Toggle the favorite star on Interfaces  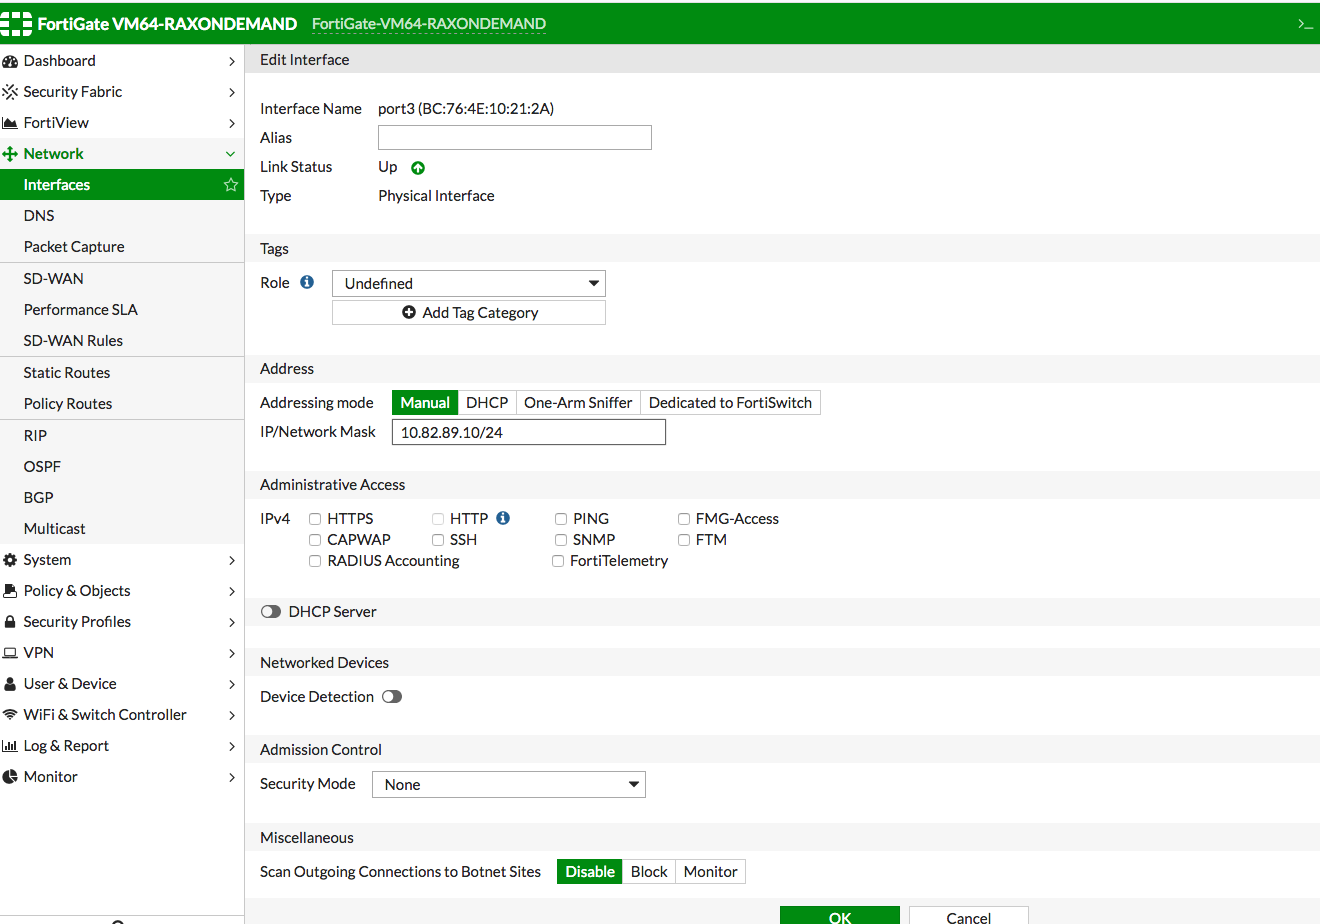[x=231, y=185]
